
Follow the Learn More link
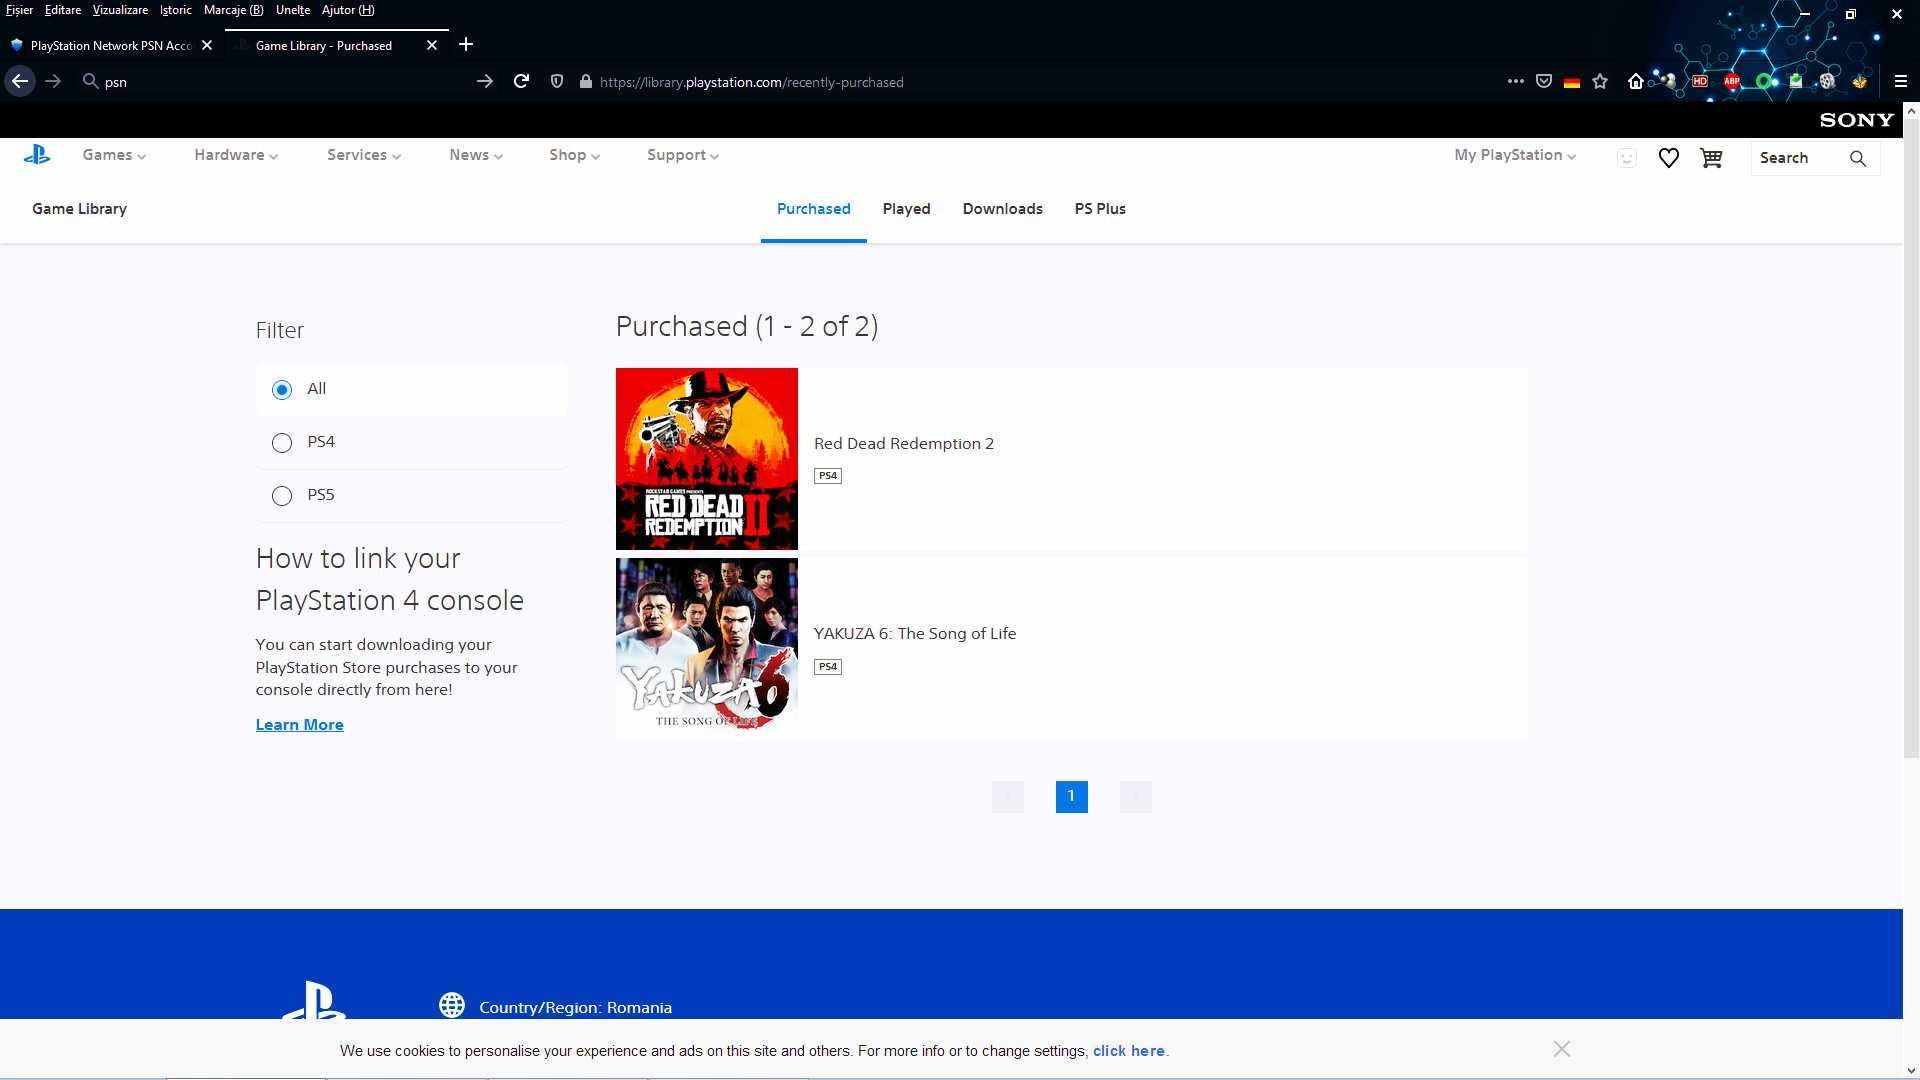pos(299,725)
